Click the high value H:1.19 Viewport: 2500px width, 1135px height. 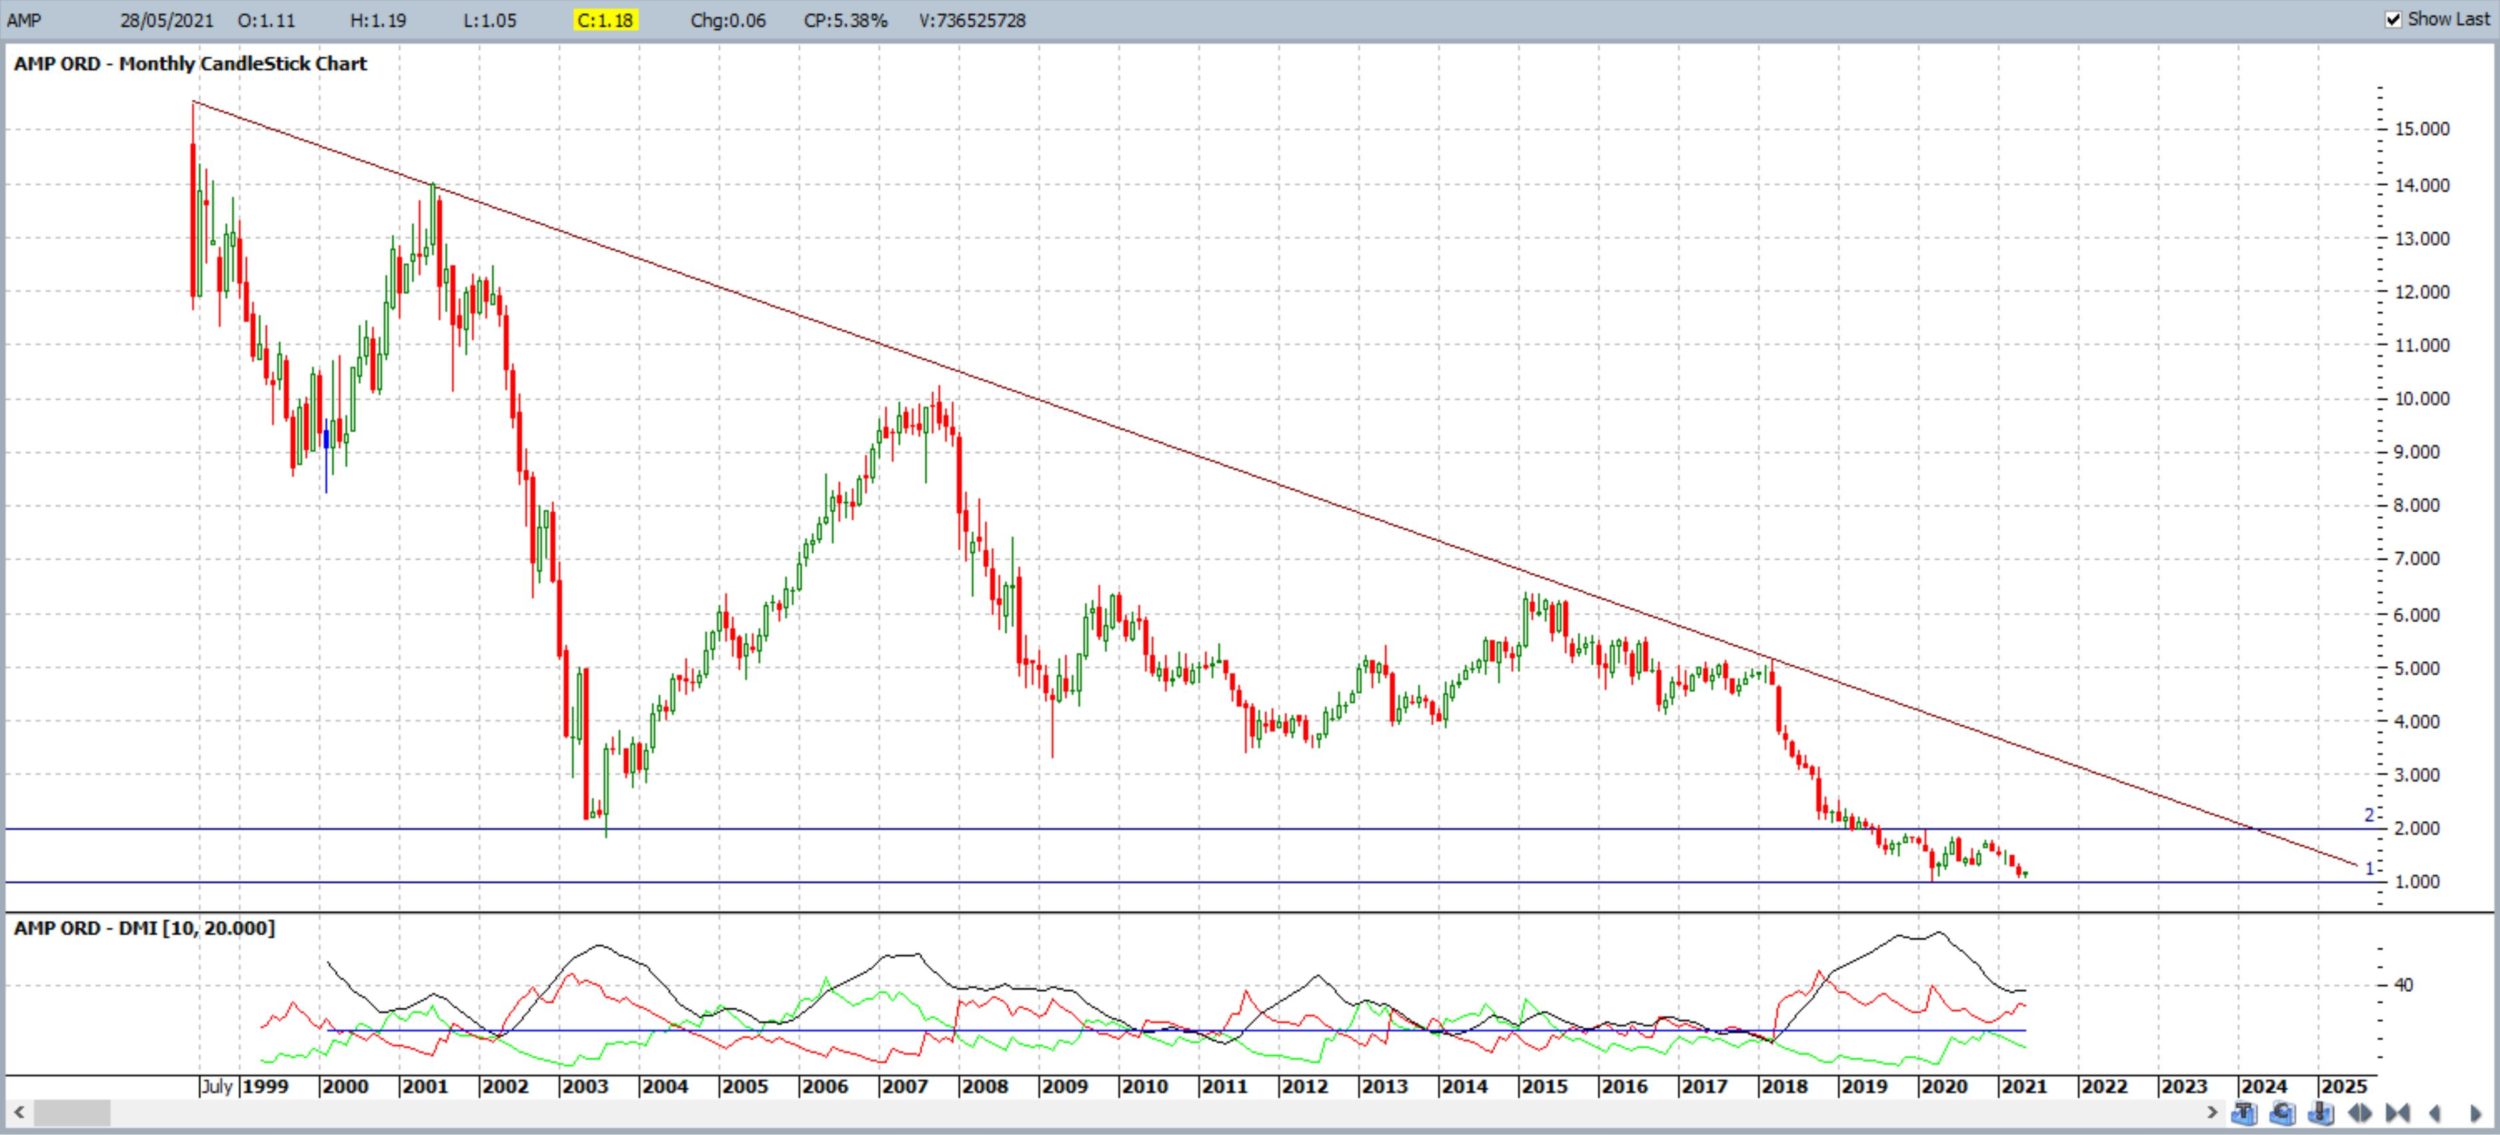tap(378, 20)
